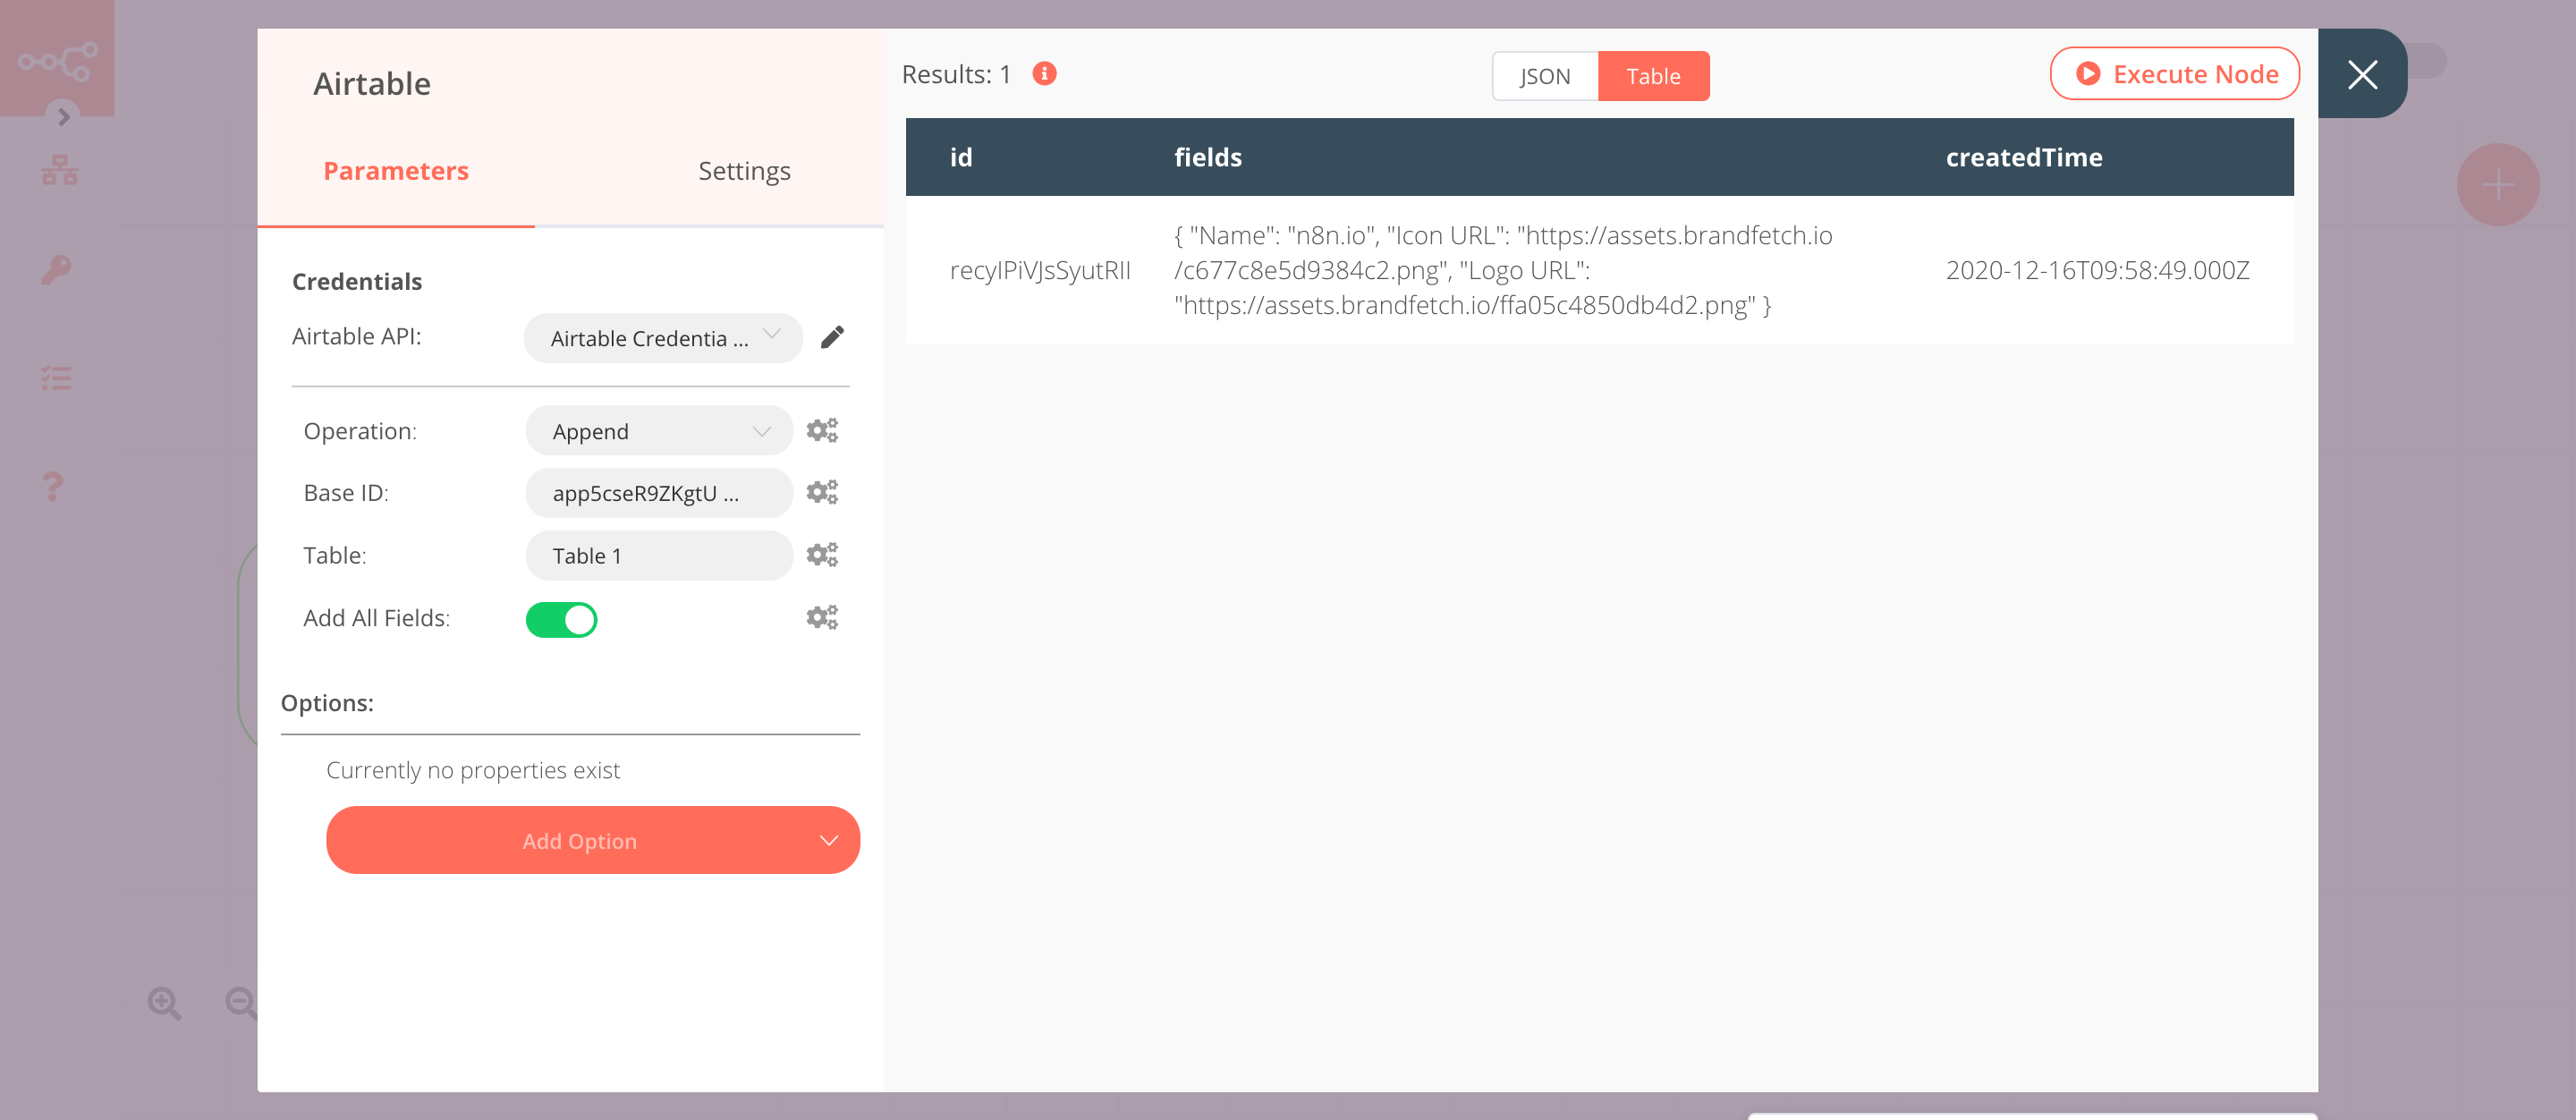Toggle the Add All Fields switch

tap(563, 617)
